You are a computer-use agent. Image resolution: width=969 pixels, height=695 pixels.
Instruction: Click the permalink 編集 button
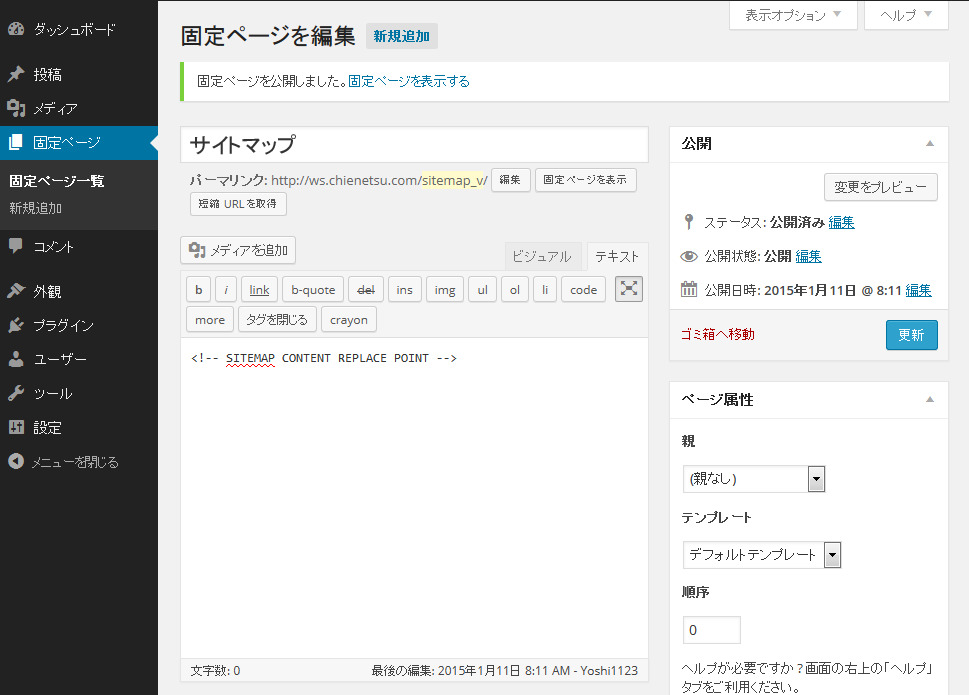pos(510,180)
